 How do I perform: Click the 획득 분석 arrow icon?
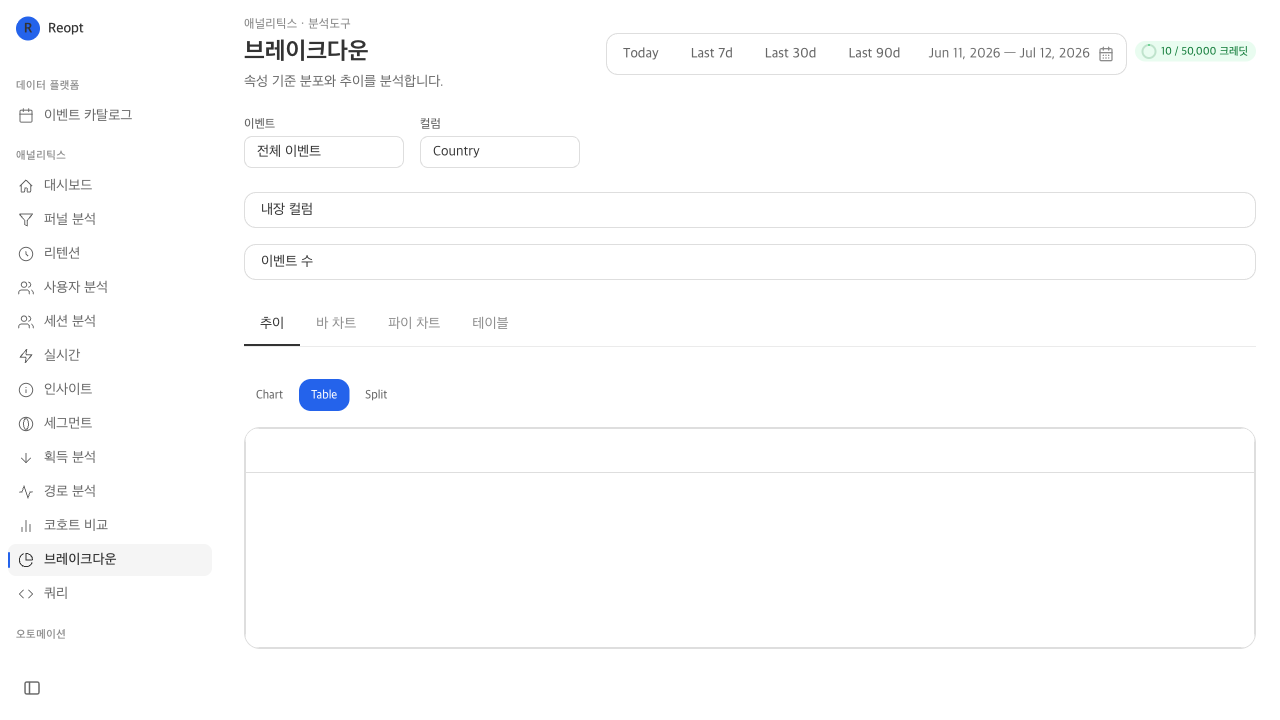point(26,458)
